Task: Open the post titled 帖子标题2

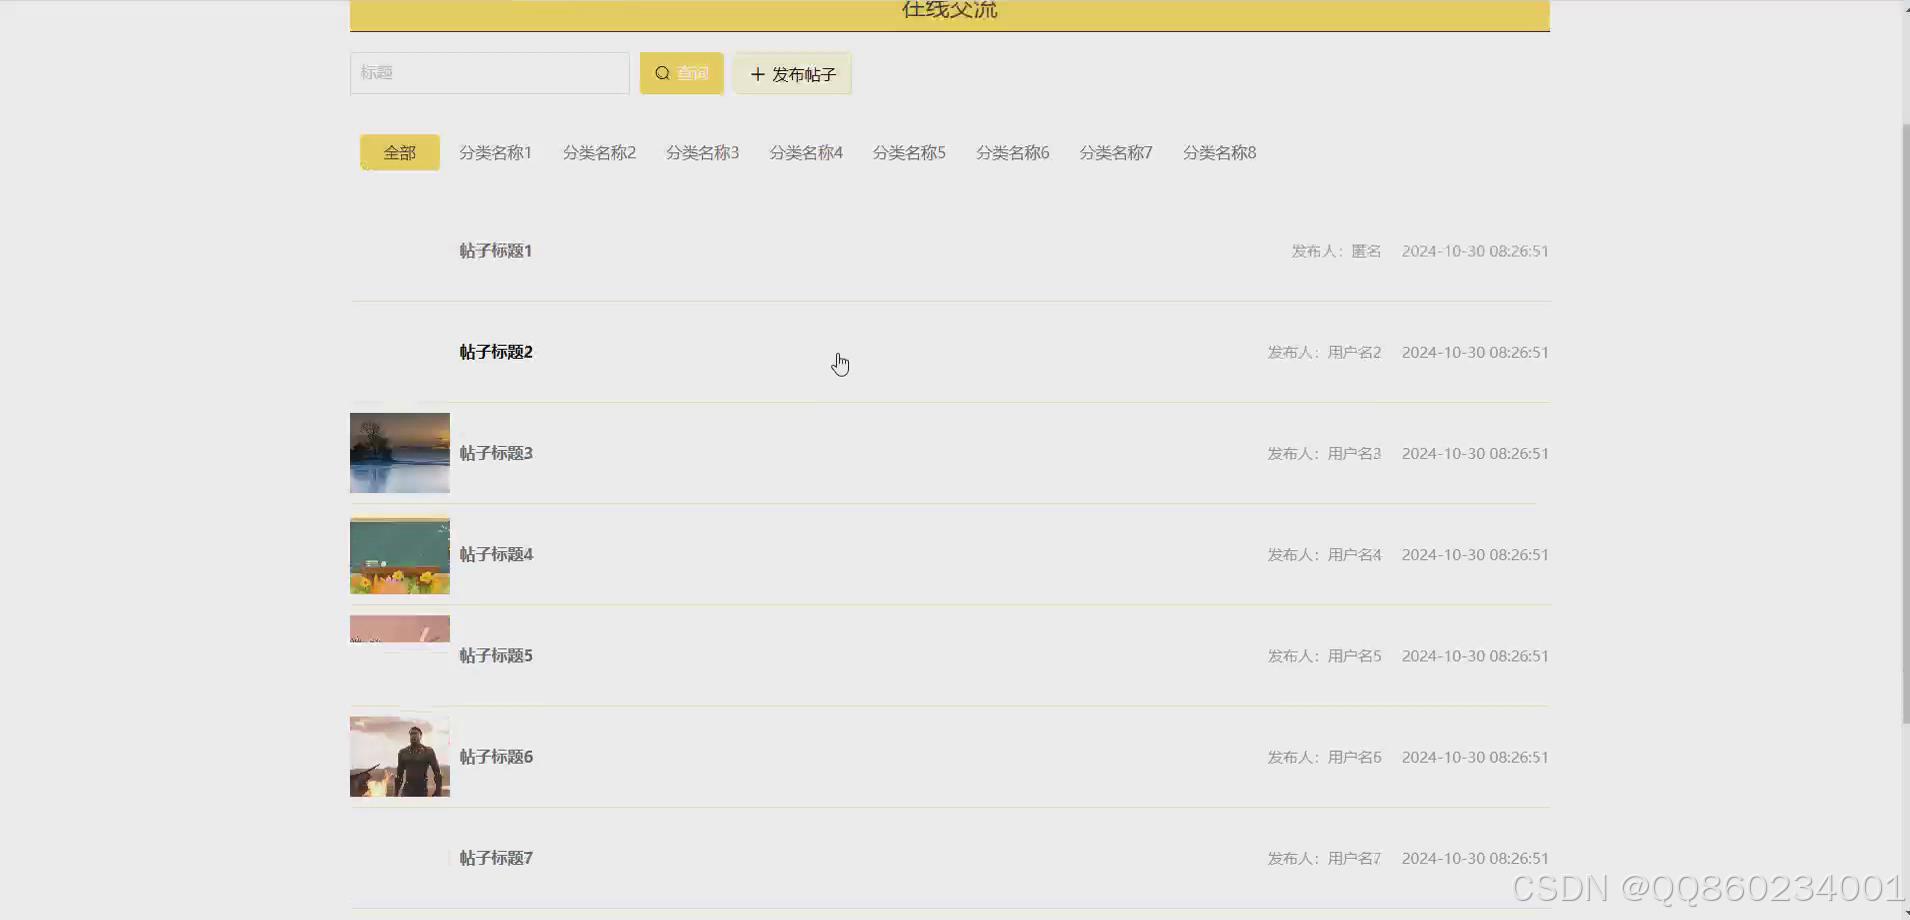Action: (496, 352)
